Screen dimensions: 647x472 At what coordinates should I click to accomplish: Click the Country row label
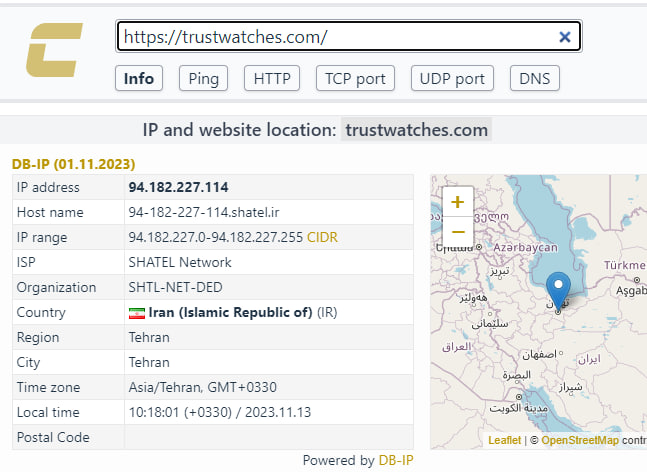tap(41, 313)
